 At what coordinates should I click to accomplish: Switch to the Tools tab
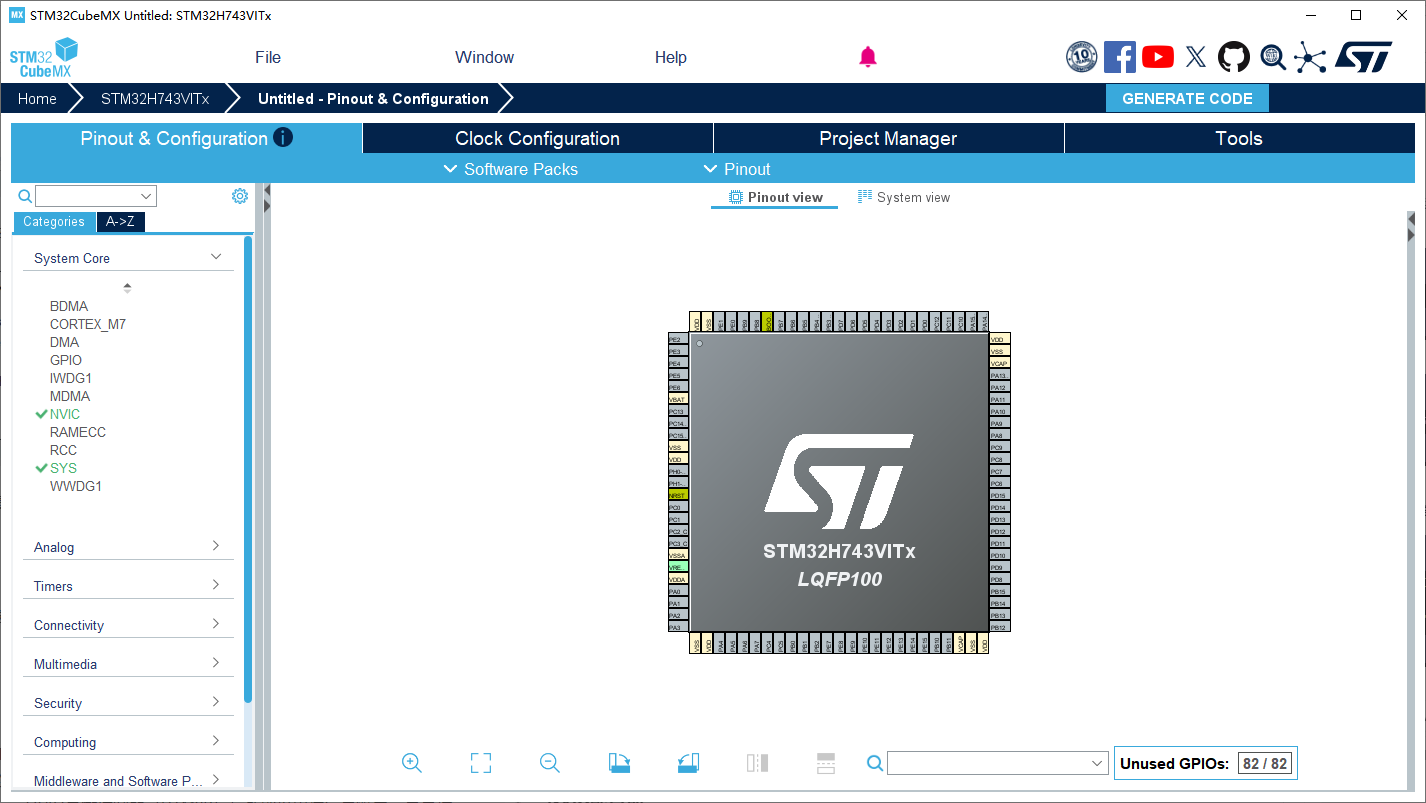pyautogui.click(x=1239, y=138)
